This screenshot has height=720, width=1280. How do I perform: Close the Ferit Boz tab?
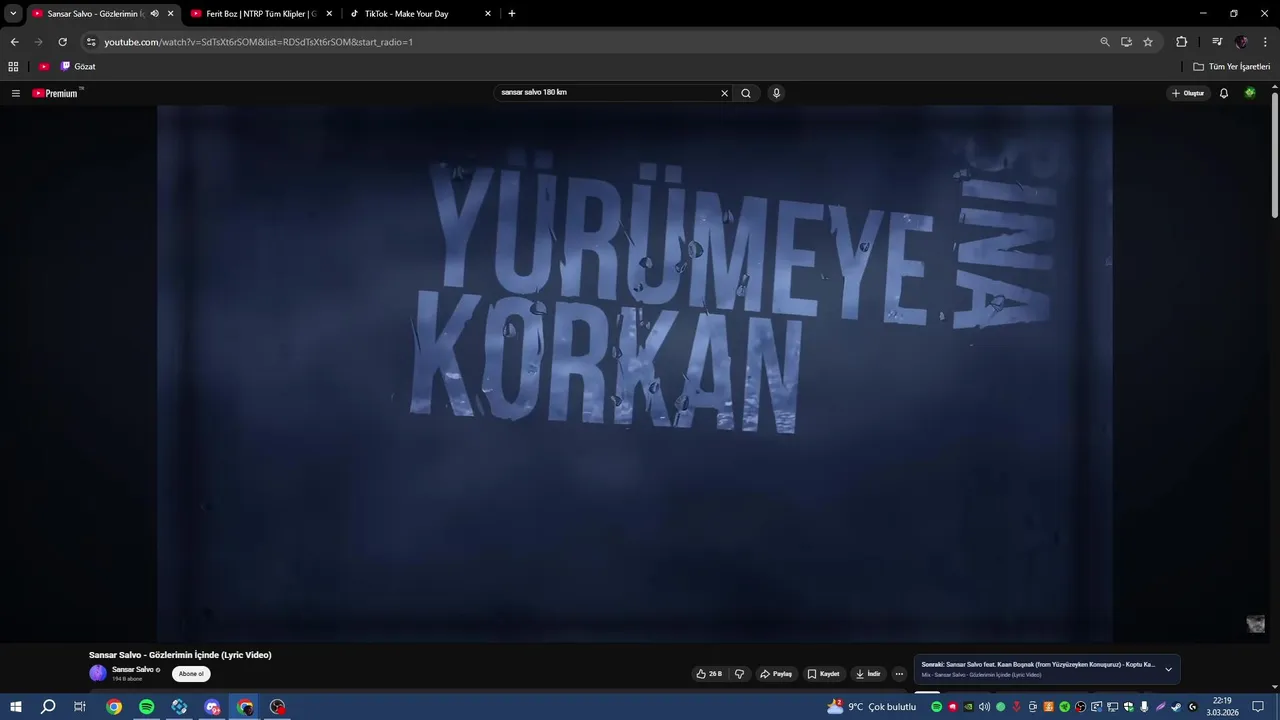coord(329,14)
